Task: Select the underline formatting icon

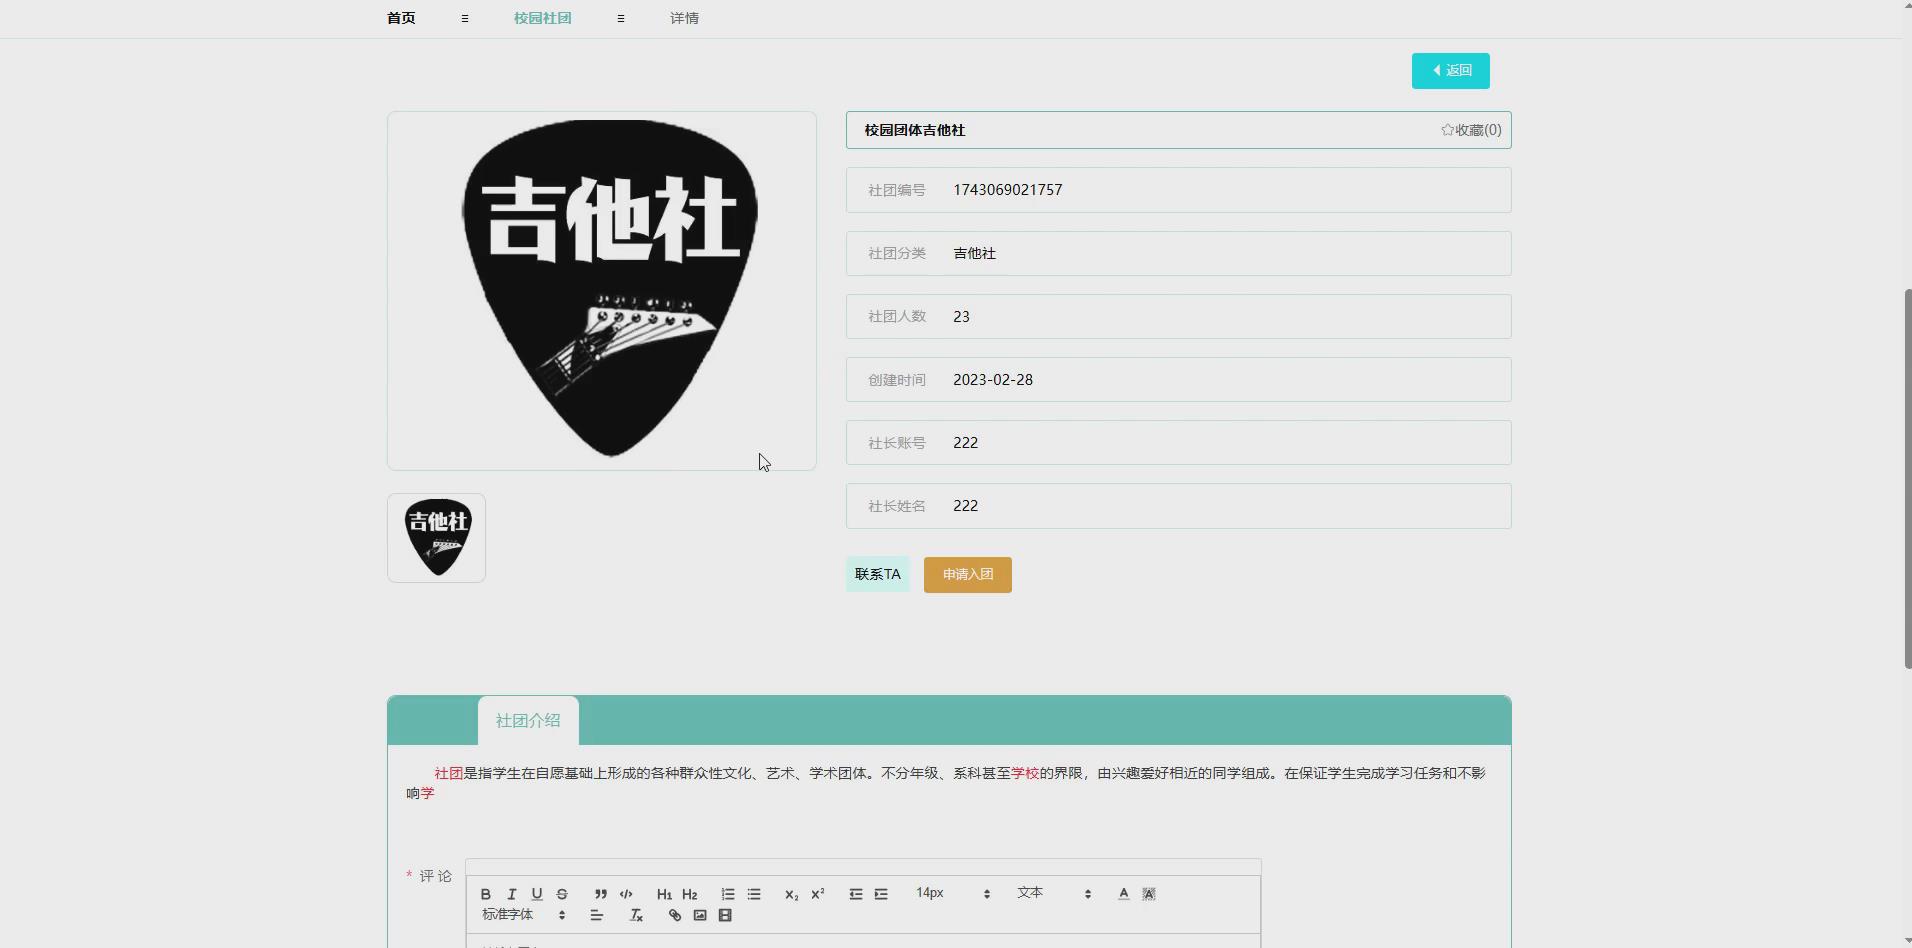Action: tap(537, 894)
